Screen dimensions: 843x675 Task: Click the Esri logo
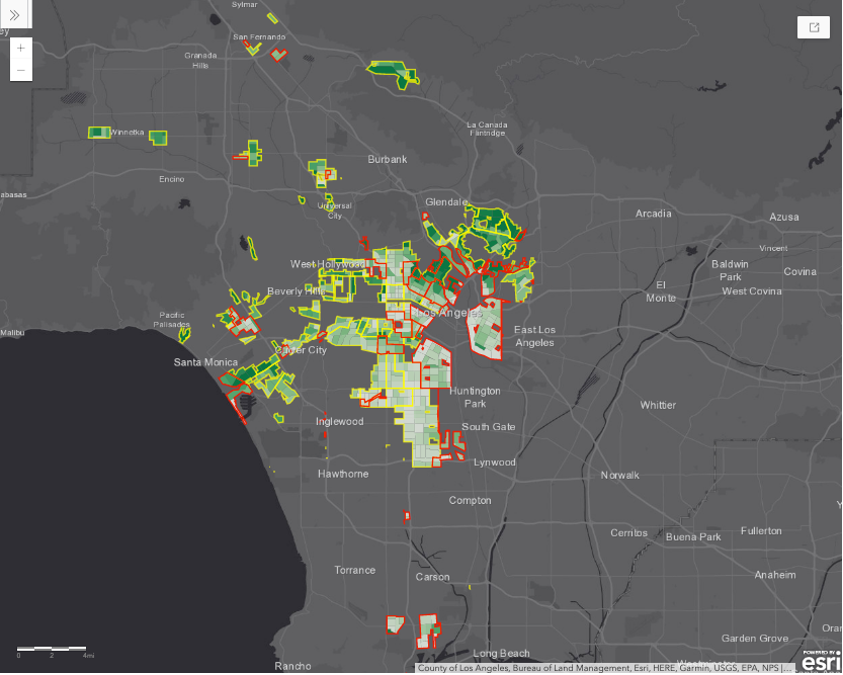coord(821,661)
